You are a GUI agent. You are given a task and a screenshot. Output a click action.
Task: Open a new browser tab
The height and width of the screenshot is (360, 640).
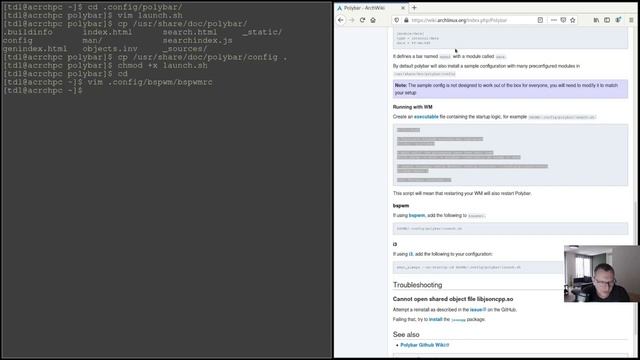pos(414,8)
